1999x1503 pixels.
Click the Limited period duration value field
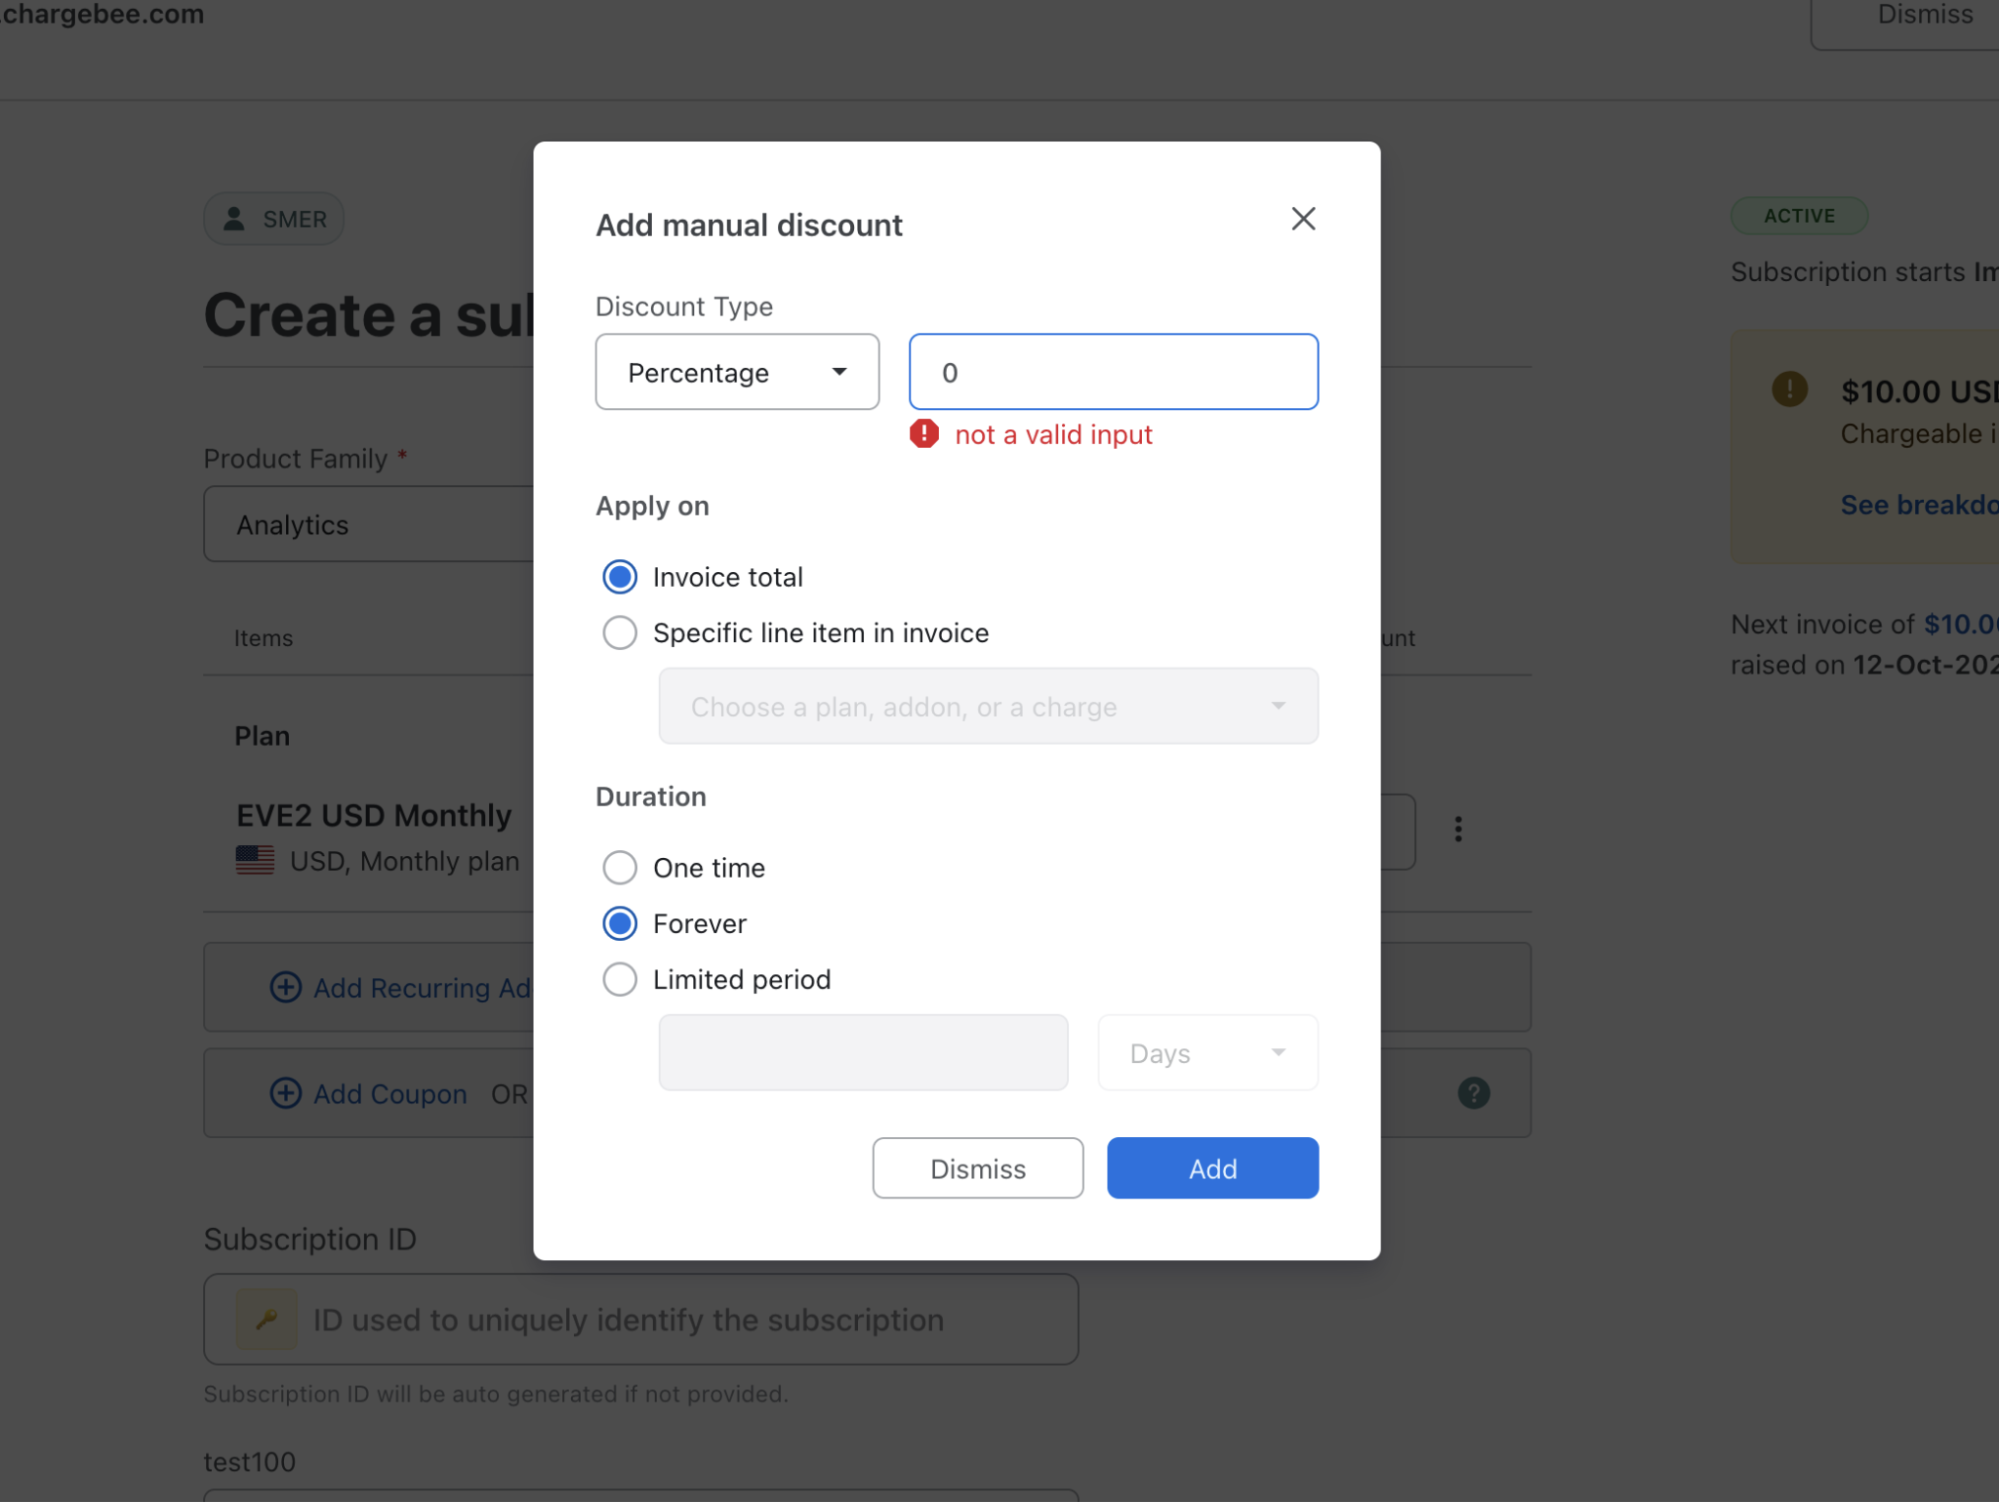pos(862,1052)
